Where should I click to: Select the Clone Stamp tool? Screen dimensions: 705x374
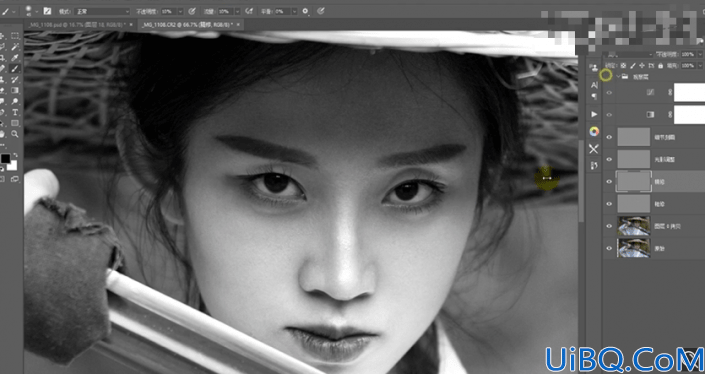(2, 80)
